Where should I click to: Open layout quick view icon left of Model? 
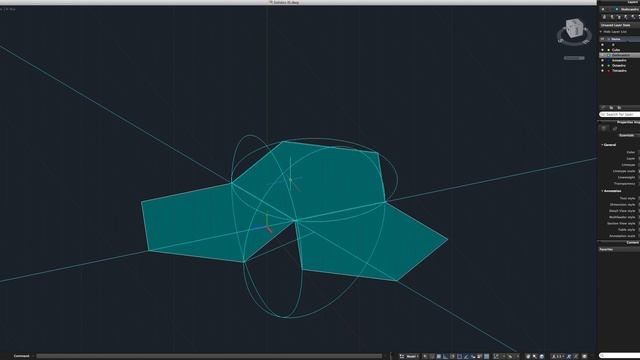pyautogui.click(x=402, y=356)
